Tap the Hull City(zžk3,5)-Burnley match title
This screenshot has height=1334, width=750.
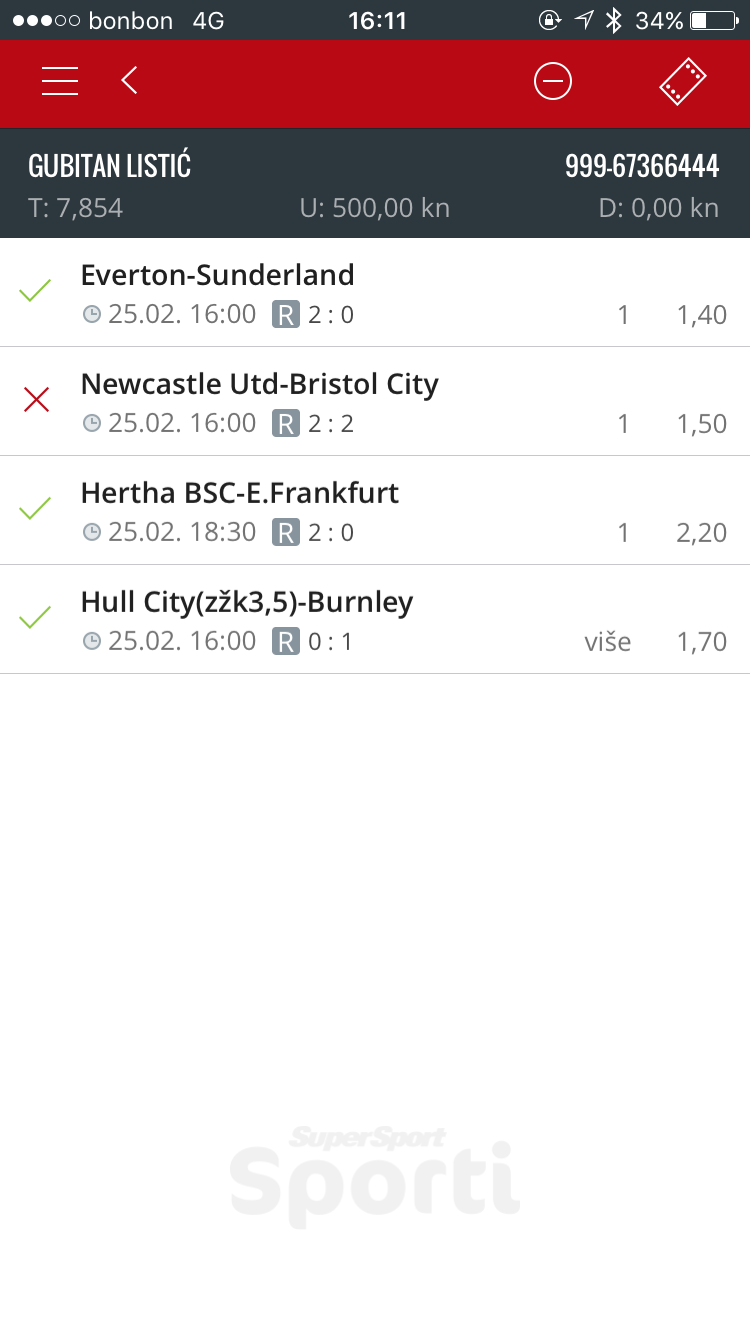point(247,602)
